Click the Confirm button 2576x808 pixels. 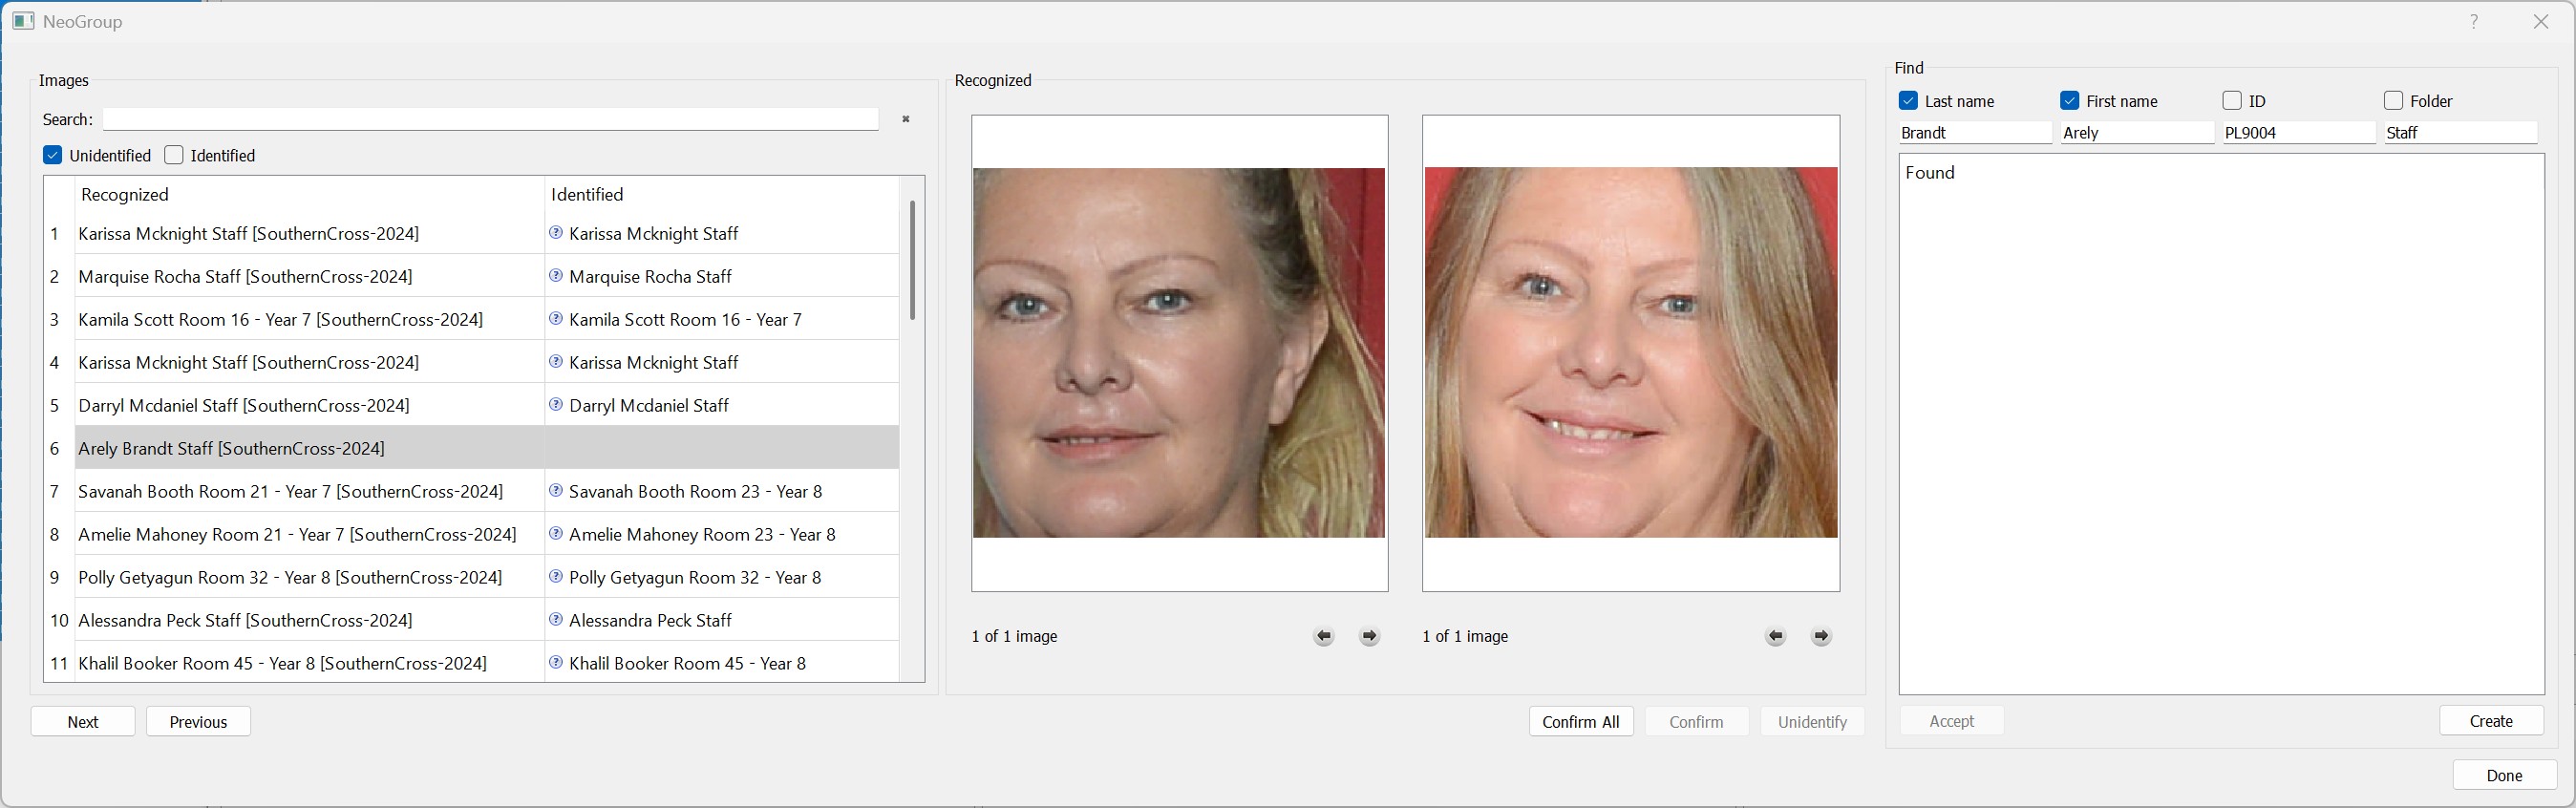1696,721
